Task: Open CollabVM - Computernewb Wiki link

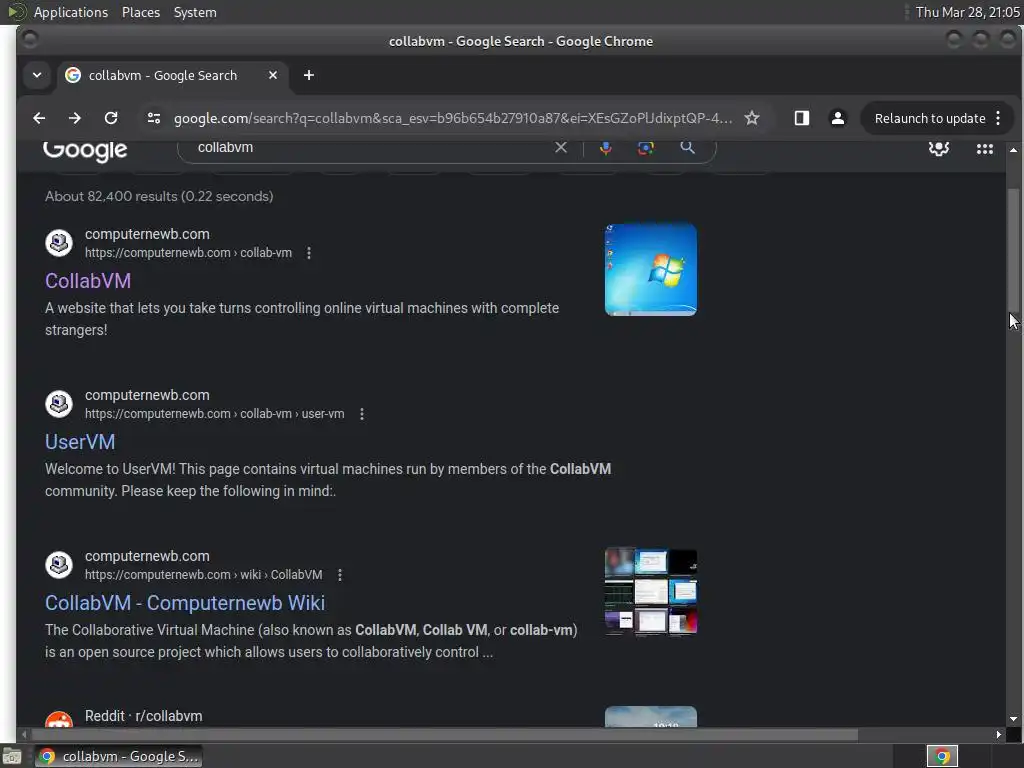Action: click(x=185, y=603)
